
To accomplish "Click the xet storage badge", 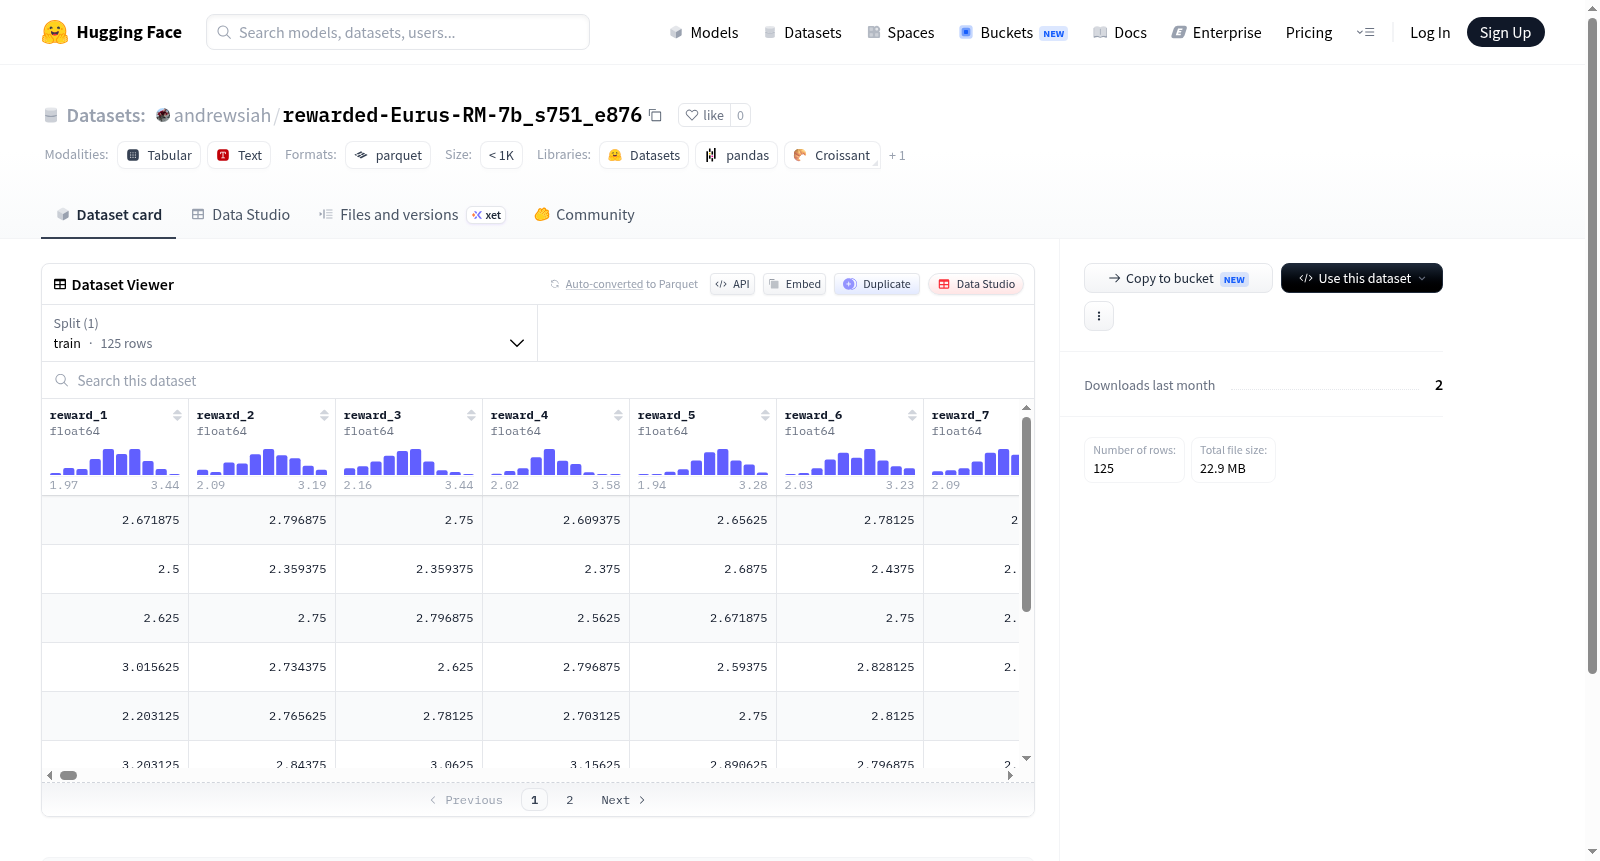I will coord(487,215).
